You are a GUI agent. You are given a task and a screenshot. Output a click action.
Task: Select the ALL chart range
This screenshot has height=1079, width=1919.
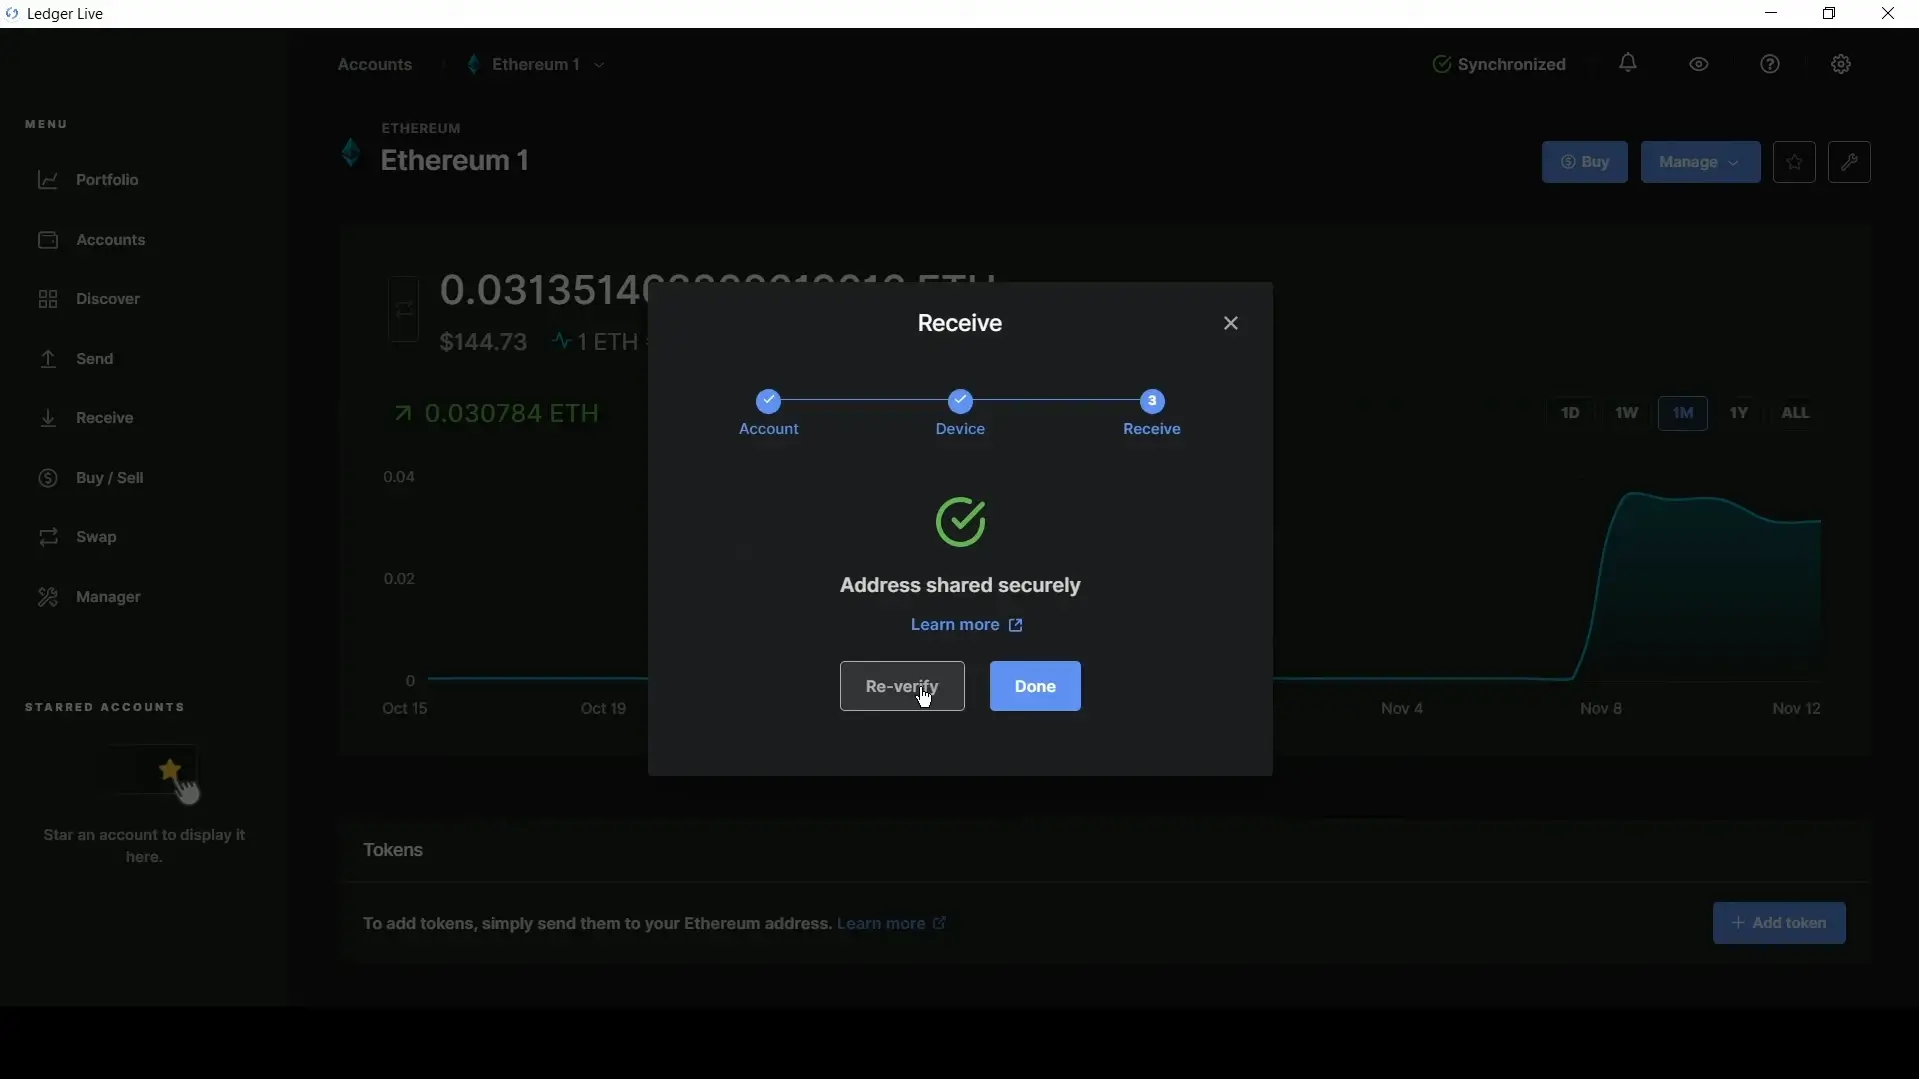click(x=1795, y=413)
